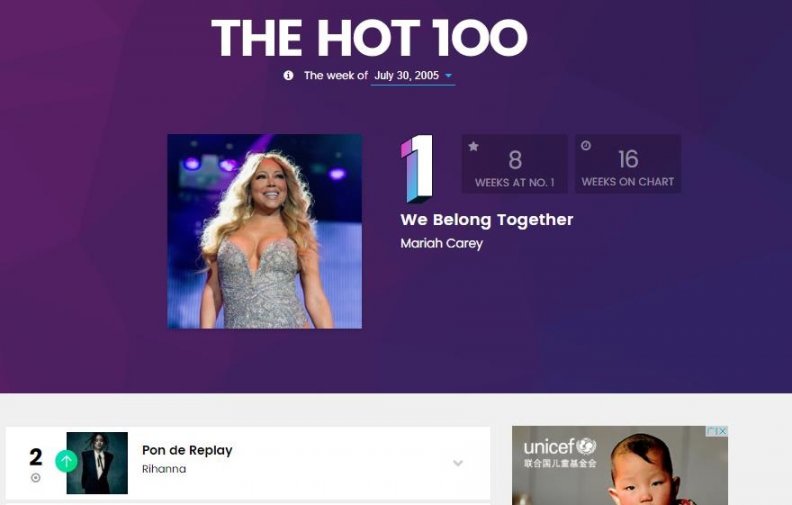Viewport: 792px width, 505px height.
Task: Click the Rihanna album thumbnail
Action: 97,463
